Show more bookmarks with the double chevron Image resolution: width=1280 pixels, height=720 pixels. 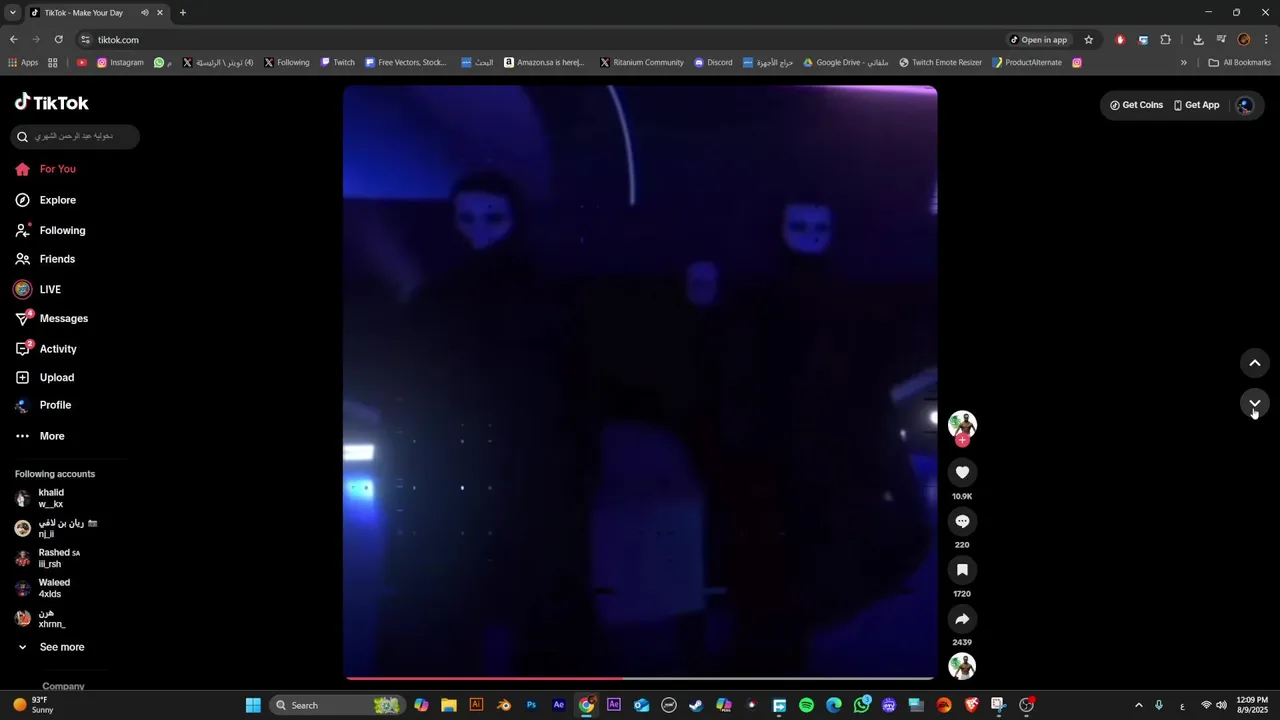click(x=1184, y=62)
